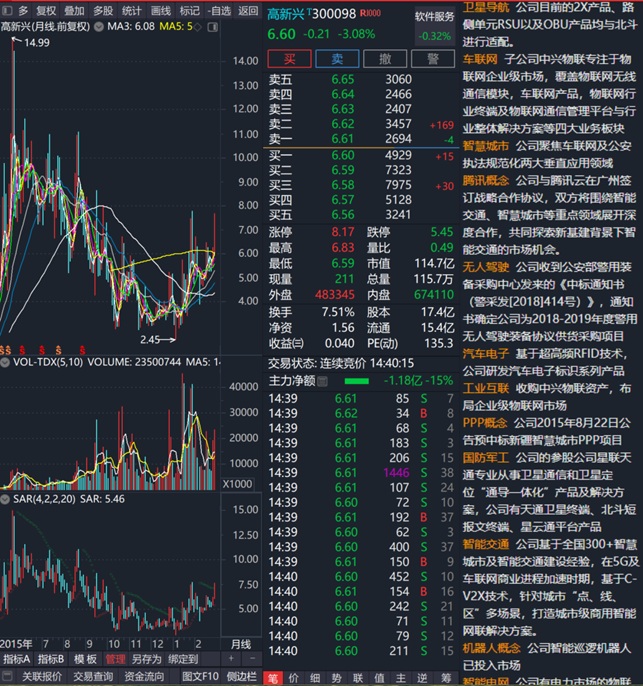The height and width of the screenshot is (686, 643).
Task: Open the PPP概念 concept link
Action: pos(485,423)
